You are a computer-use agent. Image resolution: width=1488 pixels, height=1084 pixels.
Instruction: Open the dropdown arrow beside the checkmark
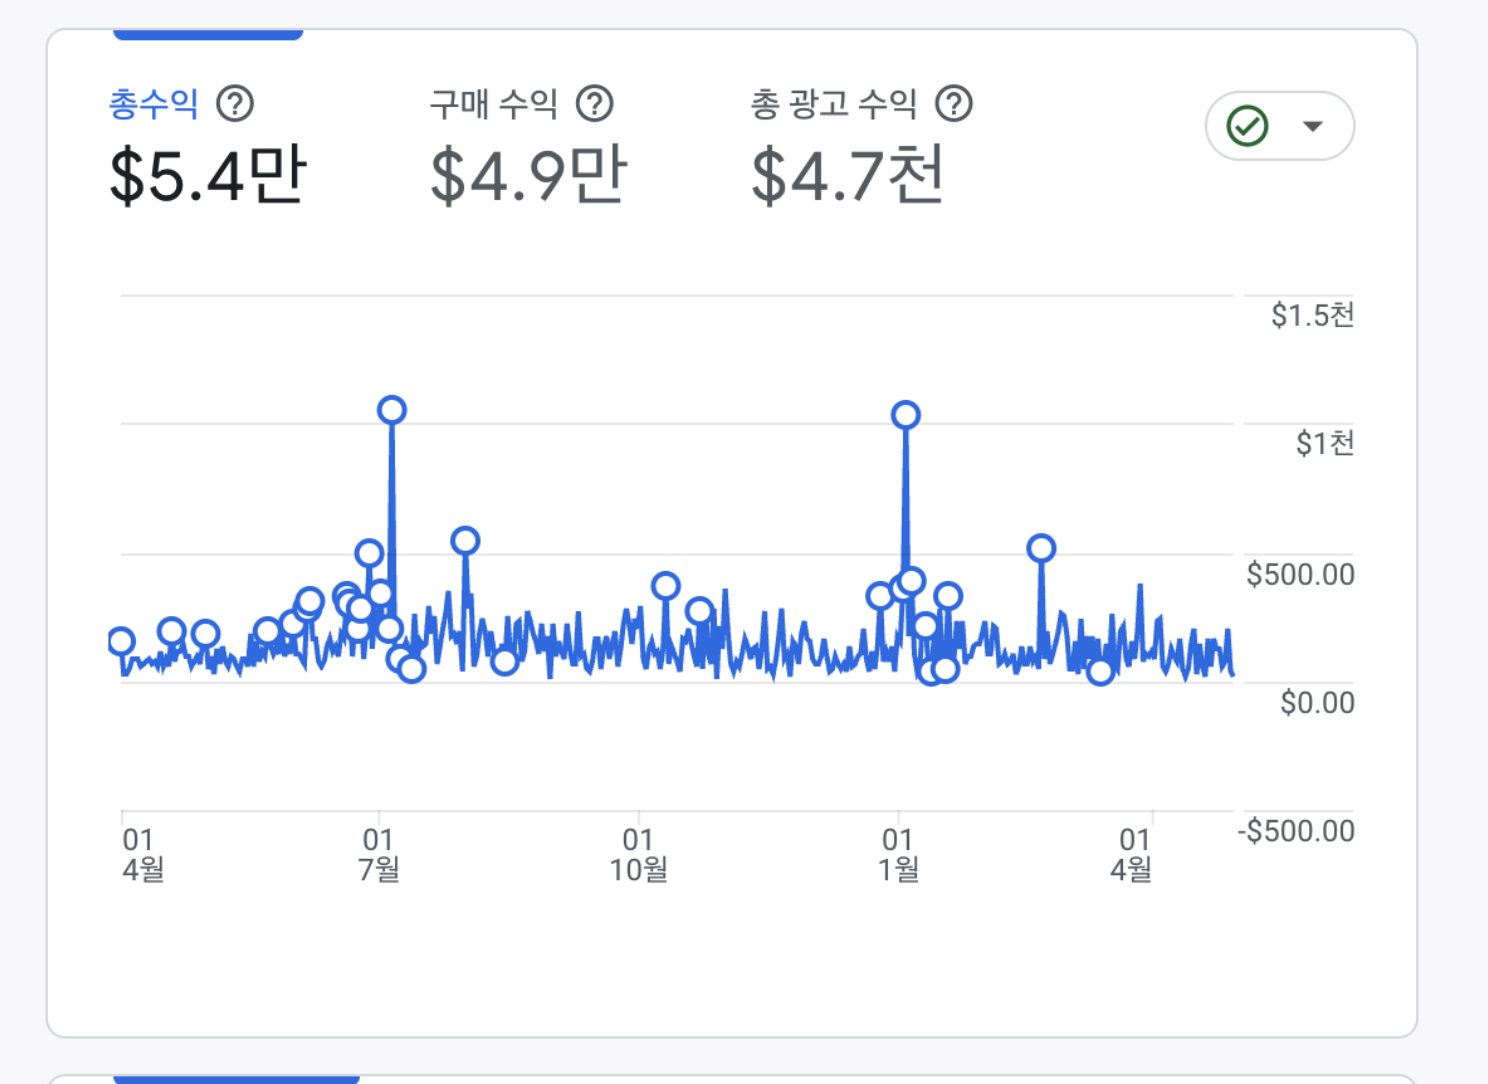(1313, 126)
